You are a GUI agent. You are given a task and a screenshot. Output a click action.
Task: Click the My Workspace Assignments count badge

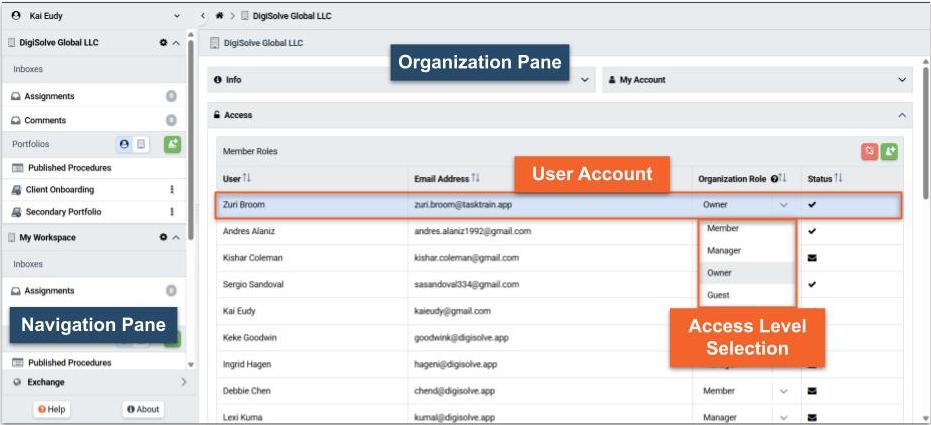pyautogui.click(x=171, y=291)
